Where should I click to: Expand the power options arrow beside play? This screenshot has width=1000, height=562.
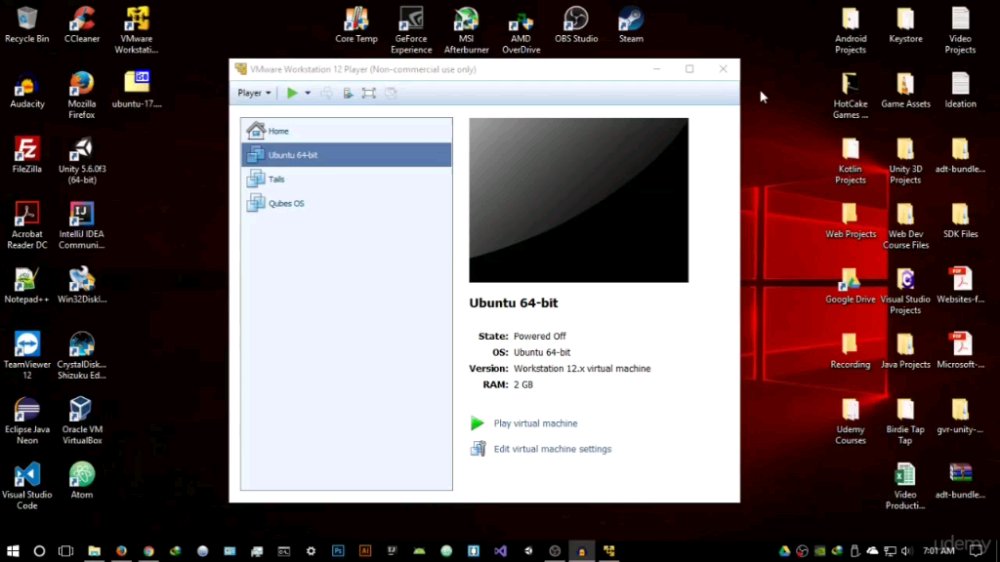click(x=307, y=93)
